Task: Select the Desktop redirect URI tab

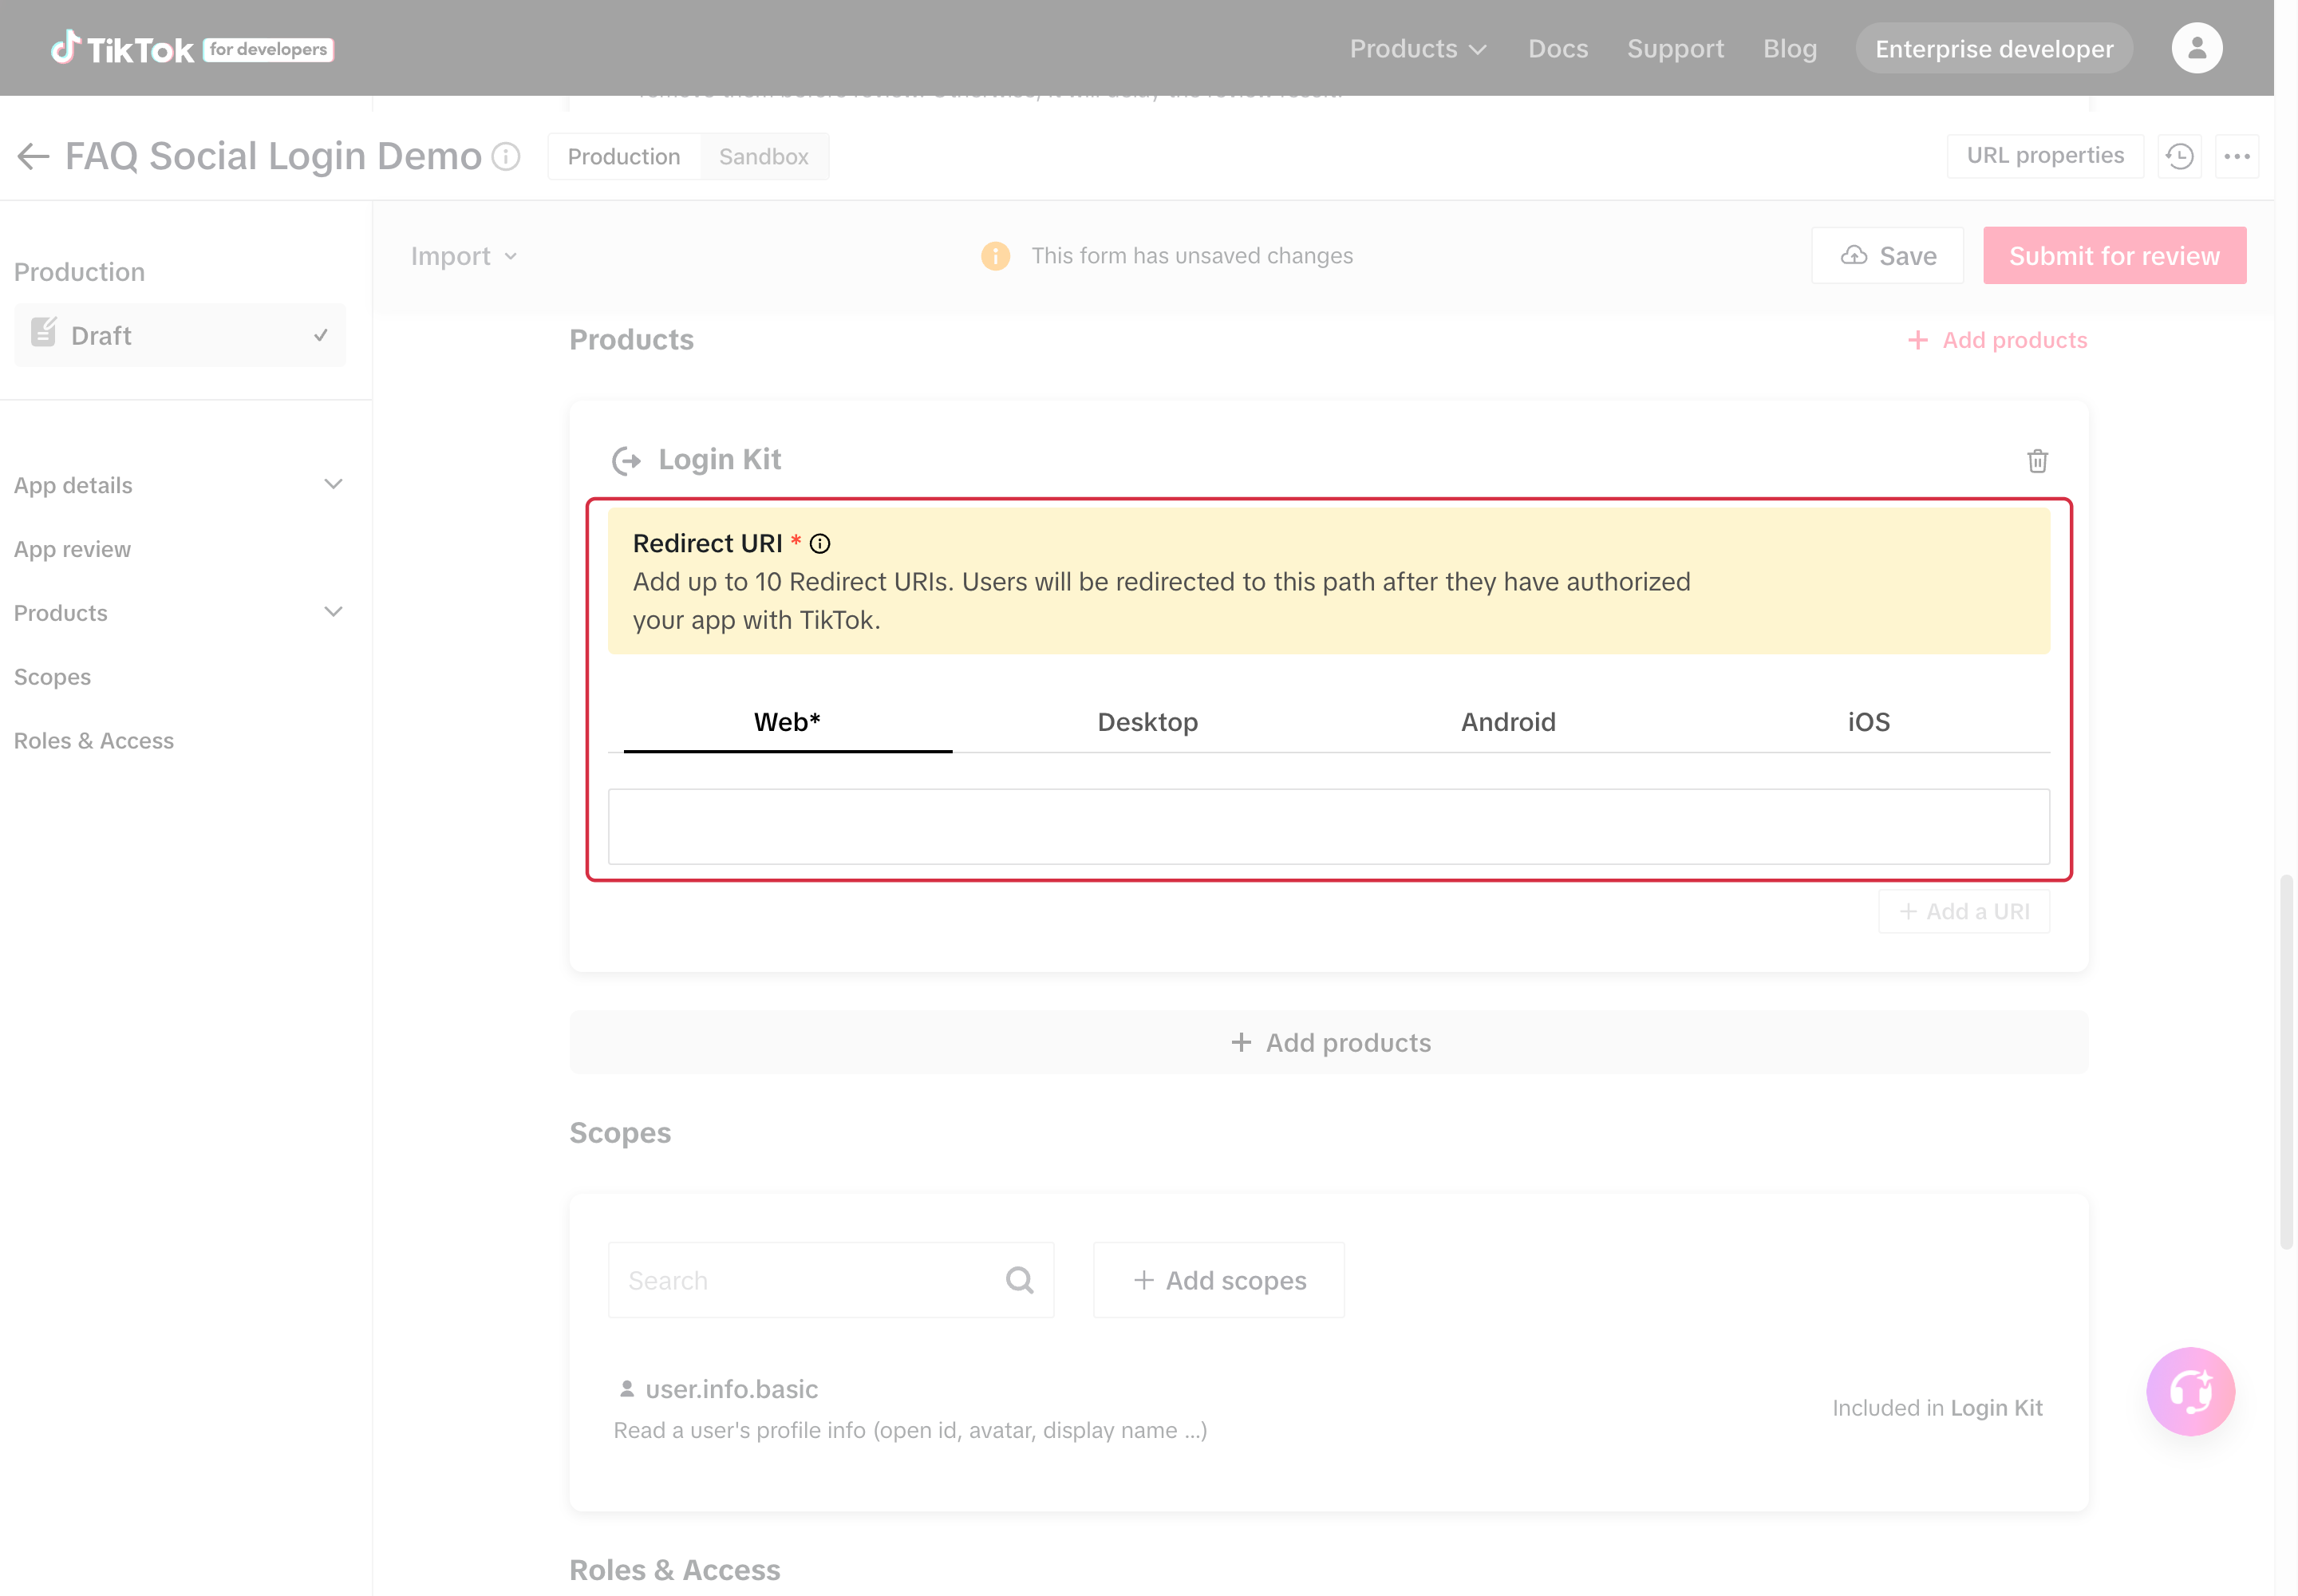Action: tap(1147, 721)
